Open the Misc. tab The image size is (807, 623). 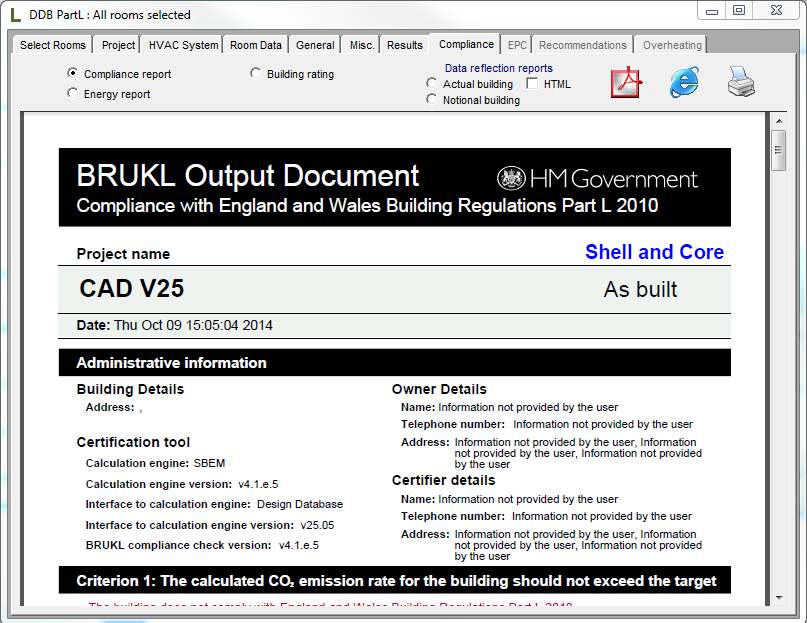[362, 45]
